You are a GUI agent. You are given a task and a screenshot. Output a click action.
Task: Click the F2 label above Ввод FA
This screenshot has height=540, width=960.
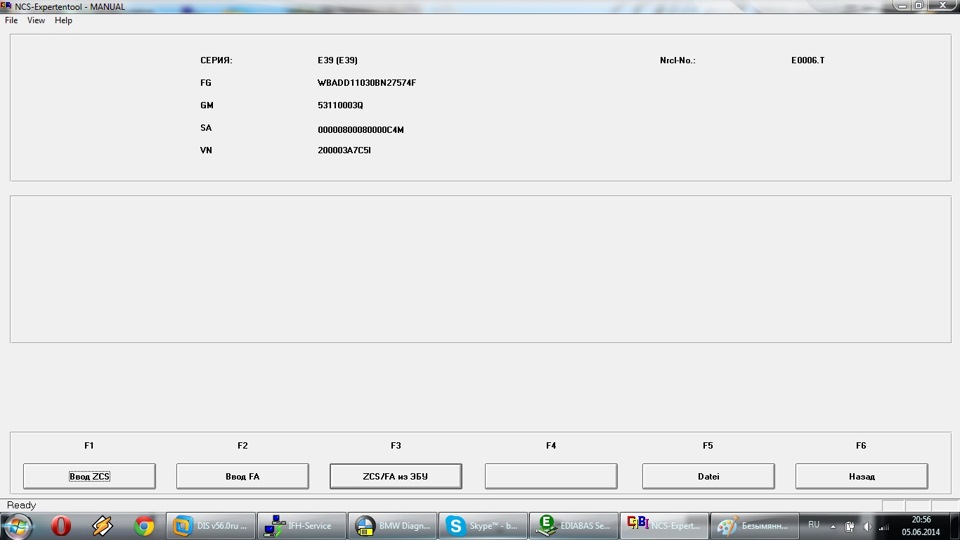[x=242, y=446]
